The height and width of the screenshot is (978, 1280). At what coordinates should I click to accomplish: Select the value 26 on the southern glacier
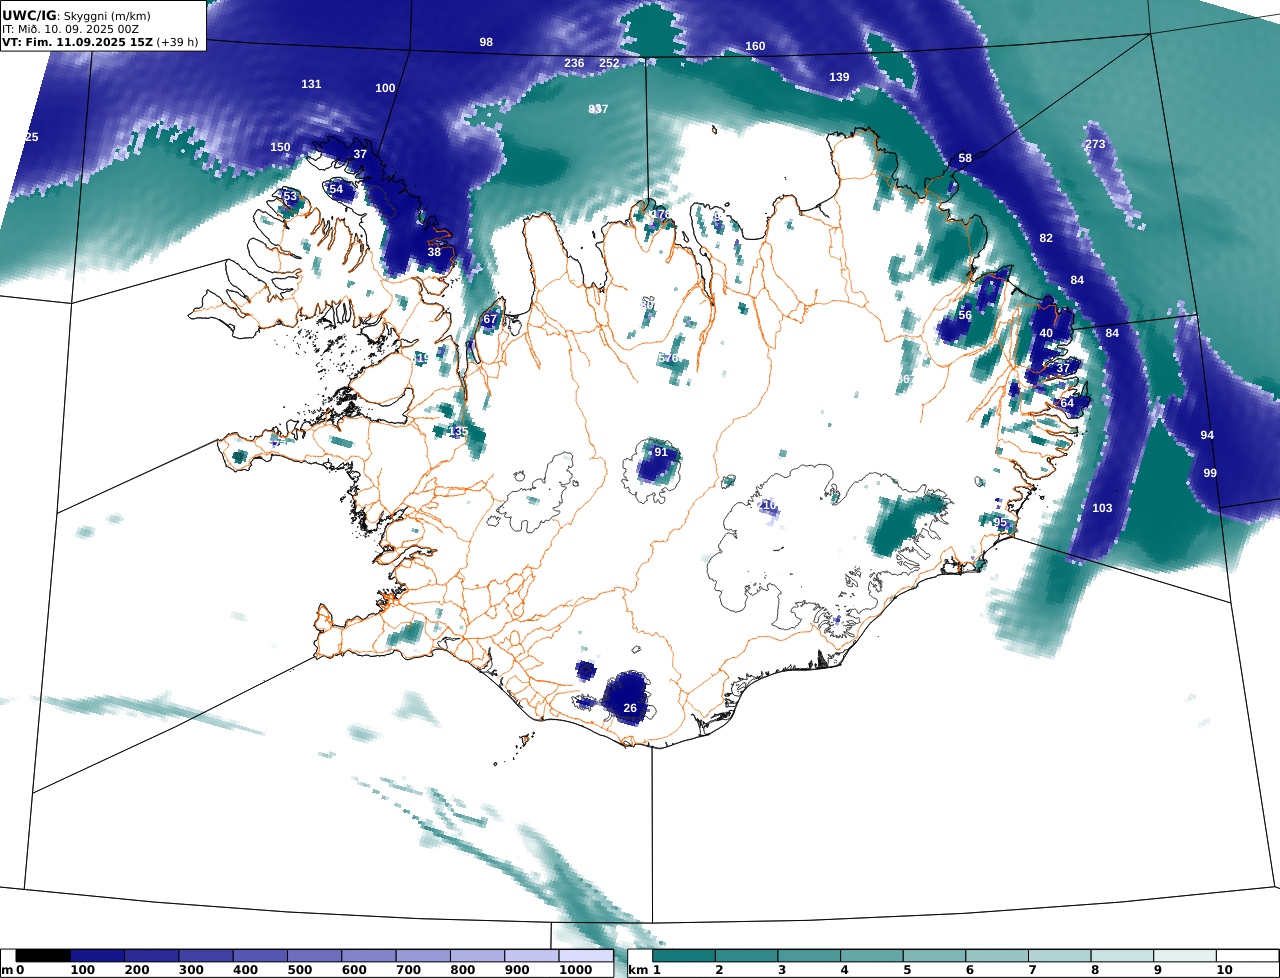(630, 708)
